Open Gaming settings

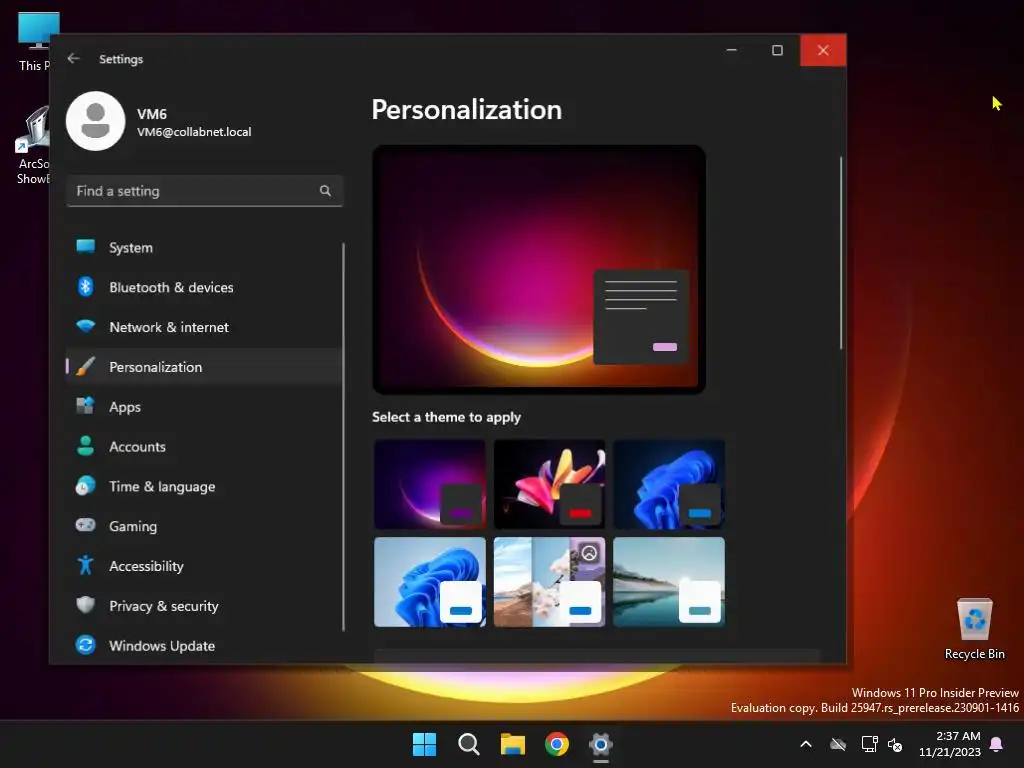pos(204,526)
